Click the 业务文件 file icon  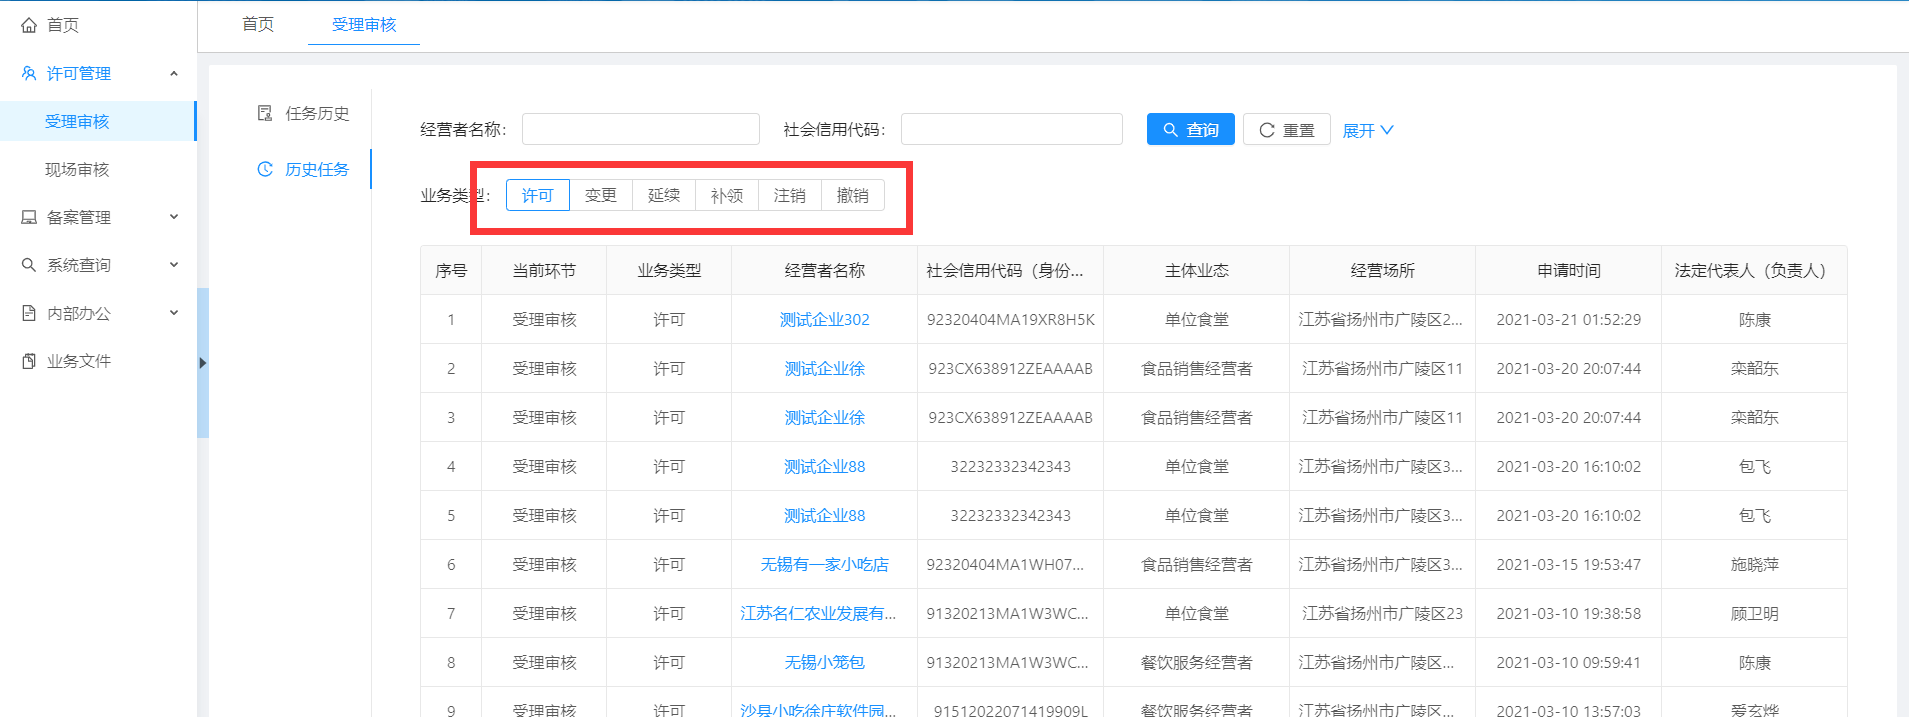click(29, 361)
